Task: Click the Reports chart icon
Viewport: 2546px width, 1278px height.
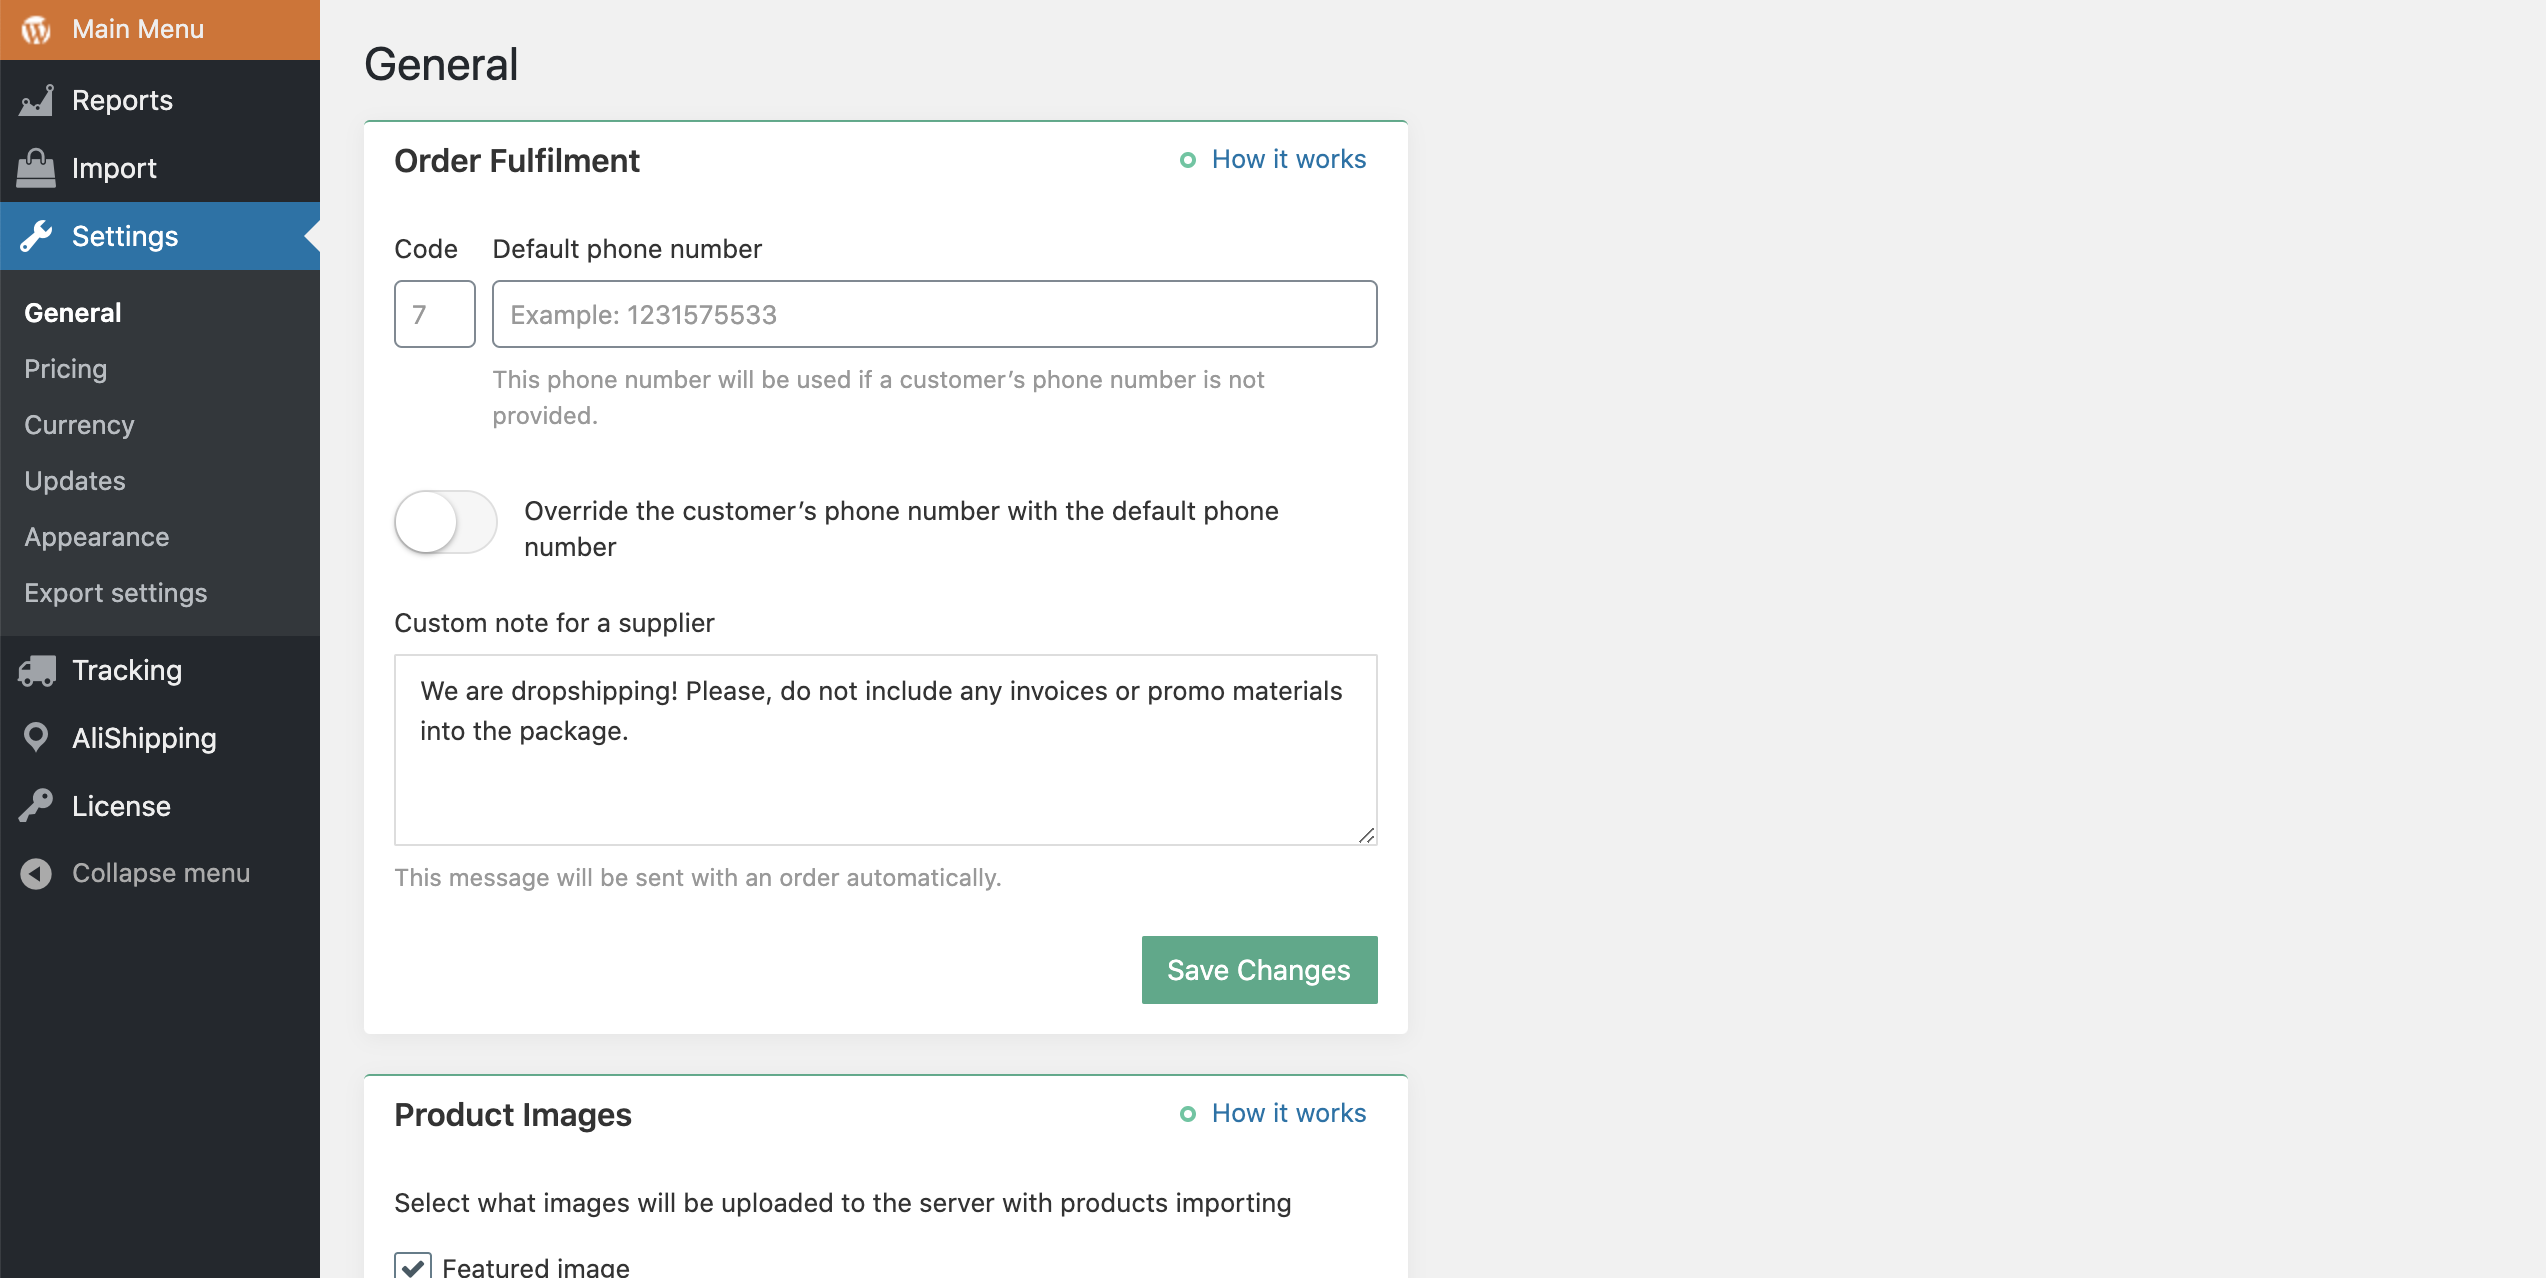Action: click(x=37, y=100)
